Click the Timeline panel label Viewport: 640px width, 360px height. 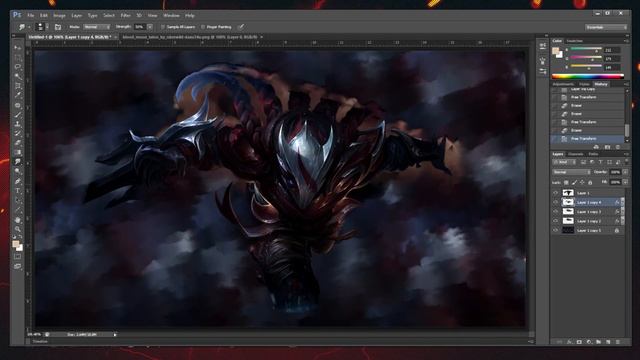click(40, 342)
